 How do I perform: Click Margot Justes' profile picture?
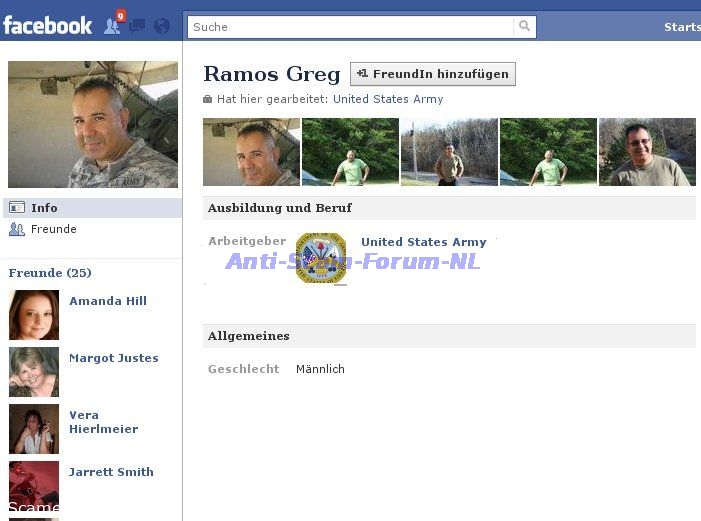click(x=34, y=372)
